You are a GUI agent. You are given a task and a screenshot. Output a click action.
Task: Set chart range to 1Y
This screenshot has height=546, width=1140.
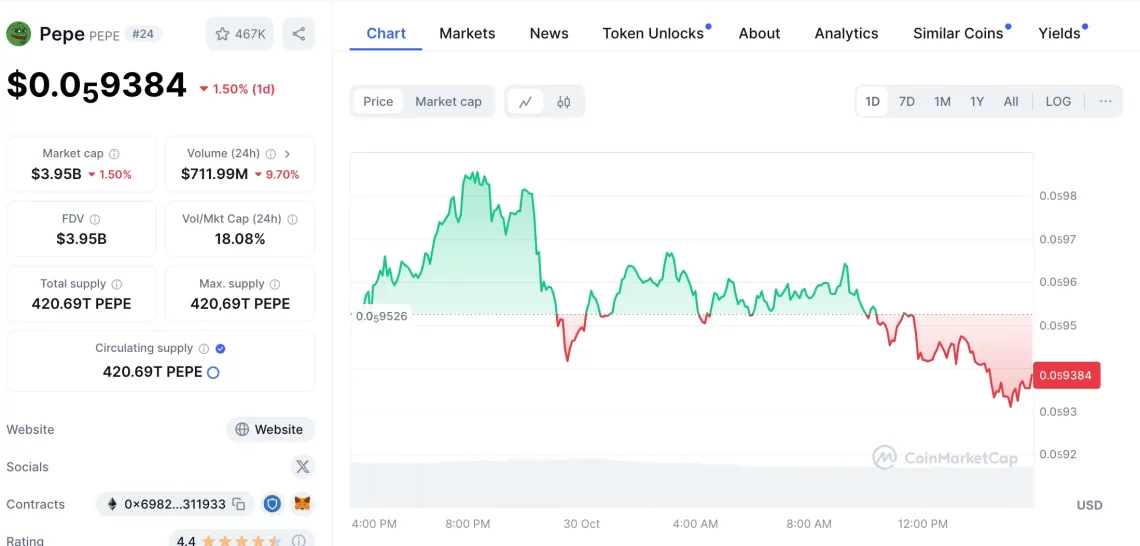point(976,102)
